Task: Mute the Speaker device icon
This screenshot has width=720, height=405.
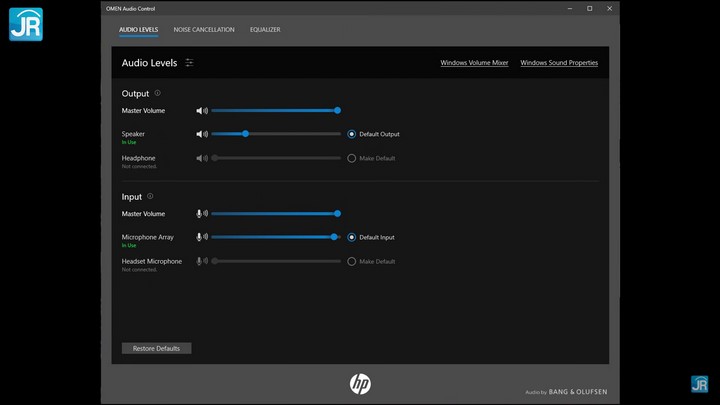Action: (202, 134)
